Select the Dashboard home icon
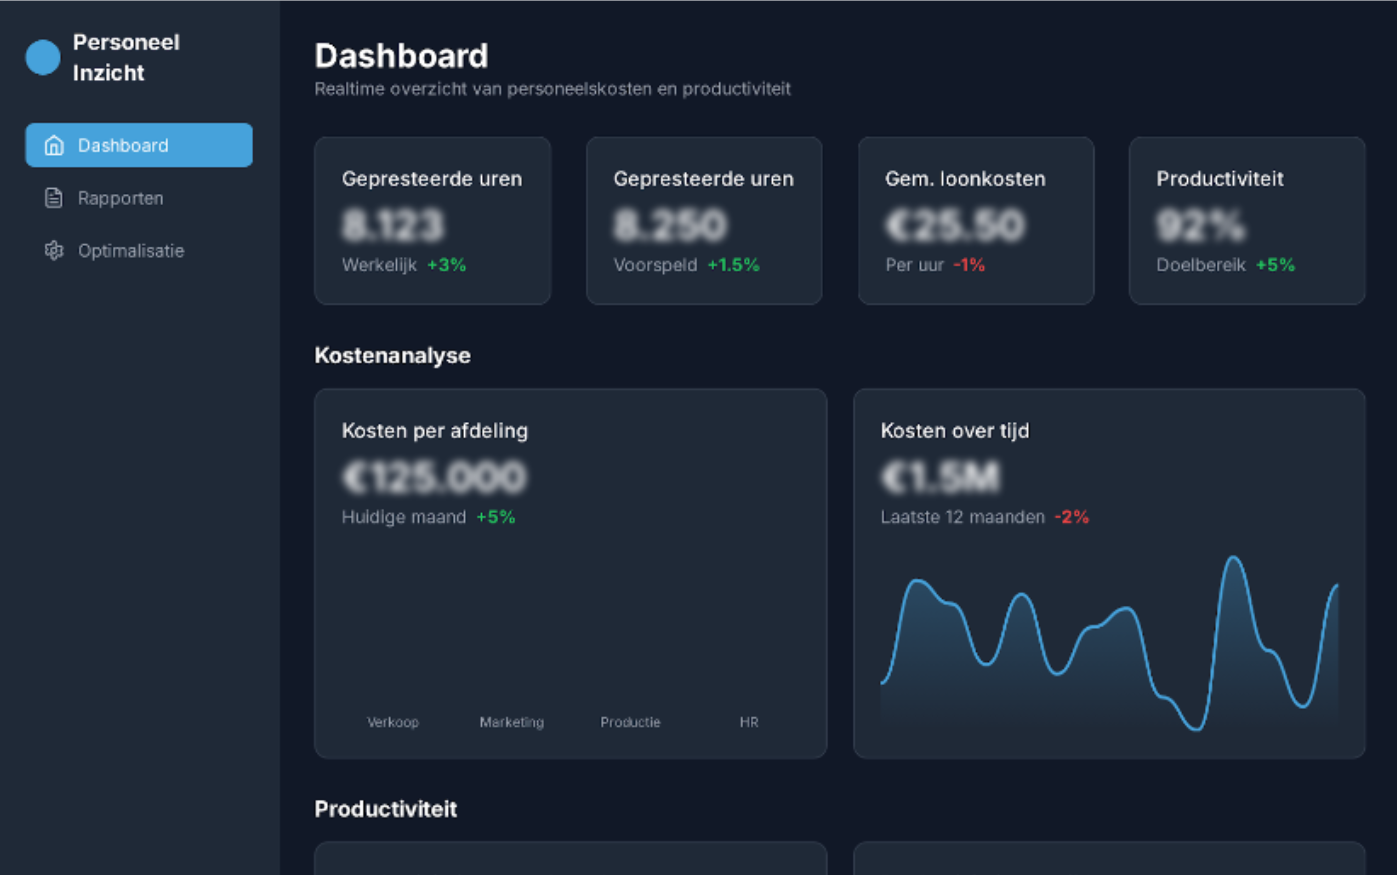Screen dimensions: 1397x875 pos(53,144)
